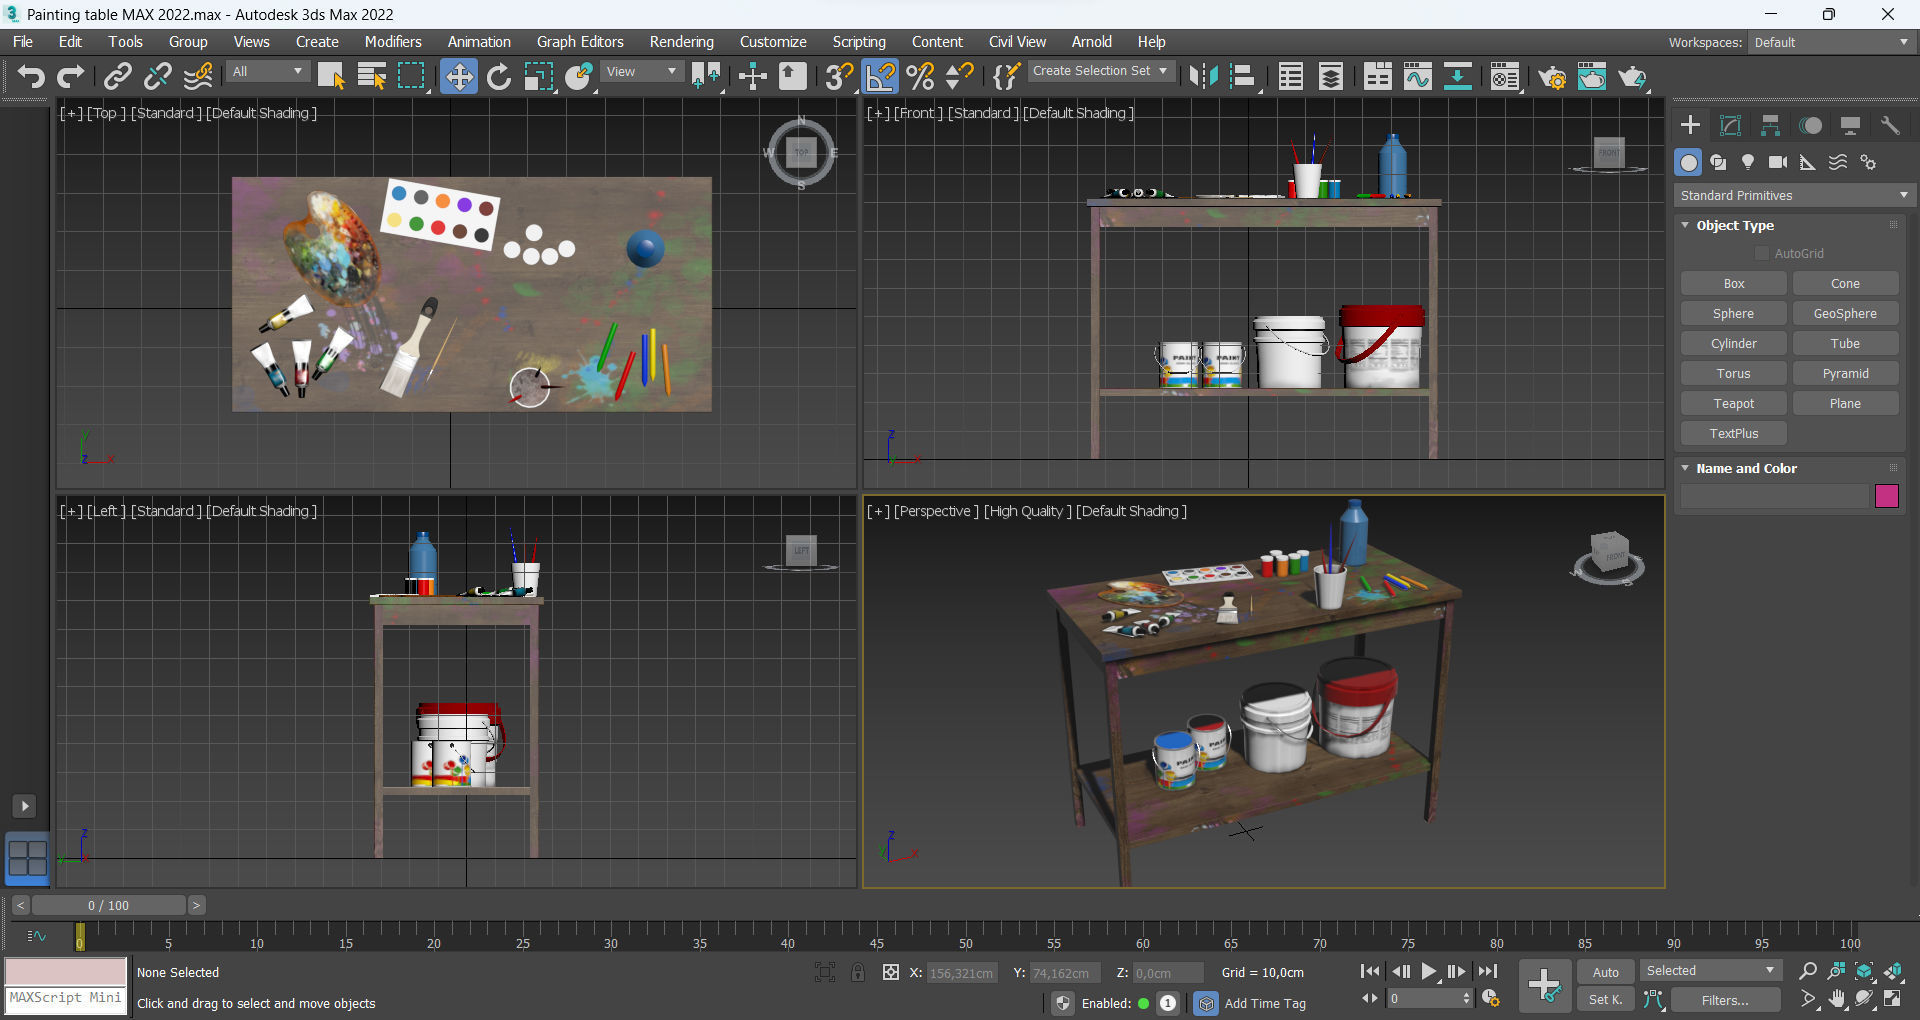Image resolution: width=1920 pixels, height=1020 pixels.
Task: Select the Bind to Space Warp tool
Action: point(198,76)
